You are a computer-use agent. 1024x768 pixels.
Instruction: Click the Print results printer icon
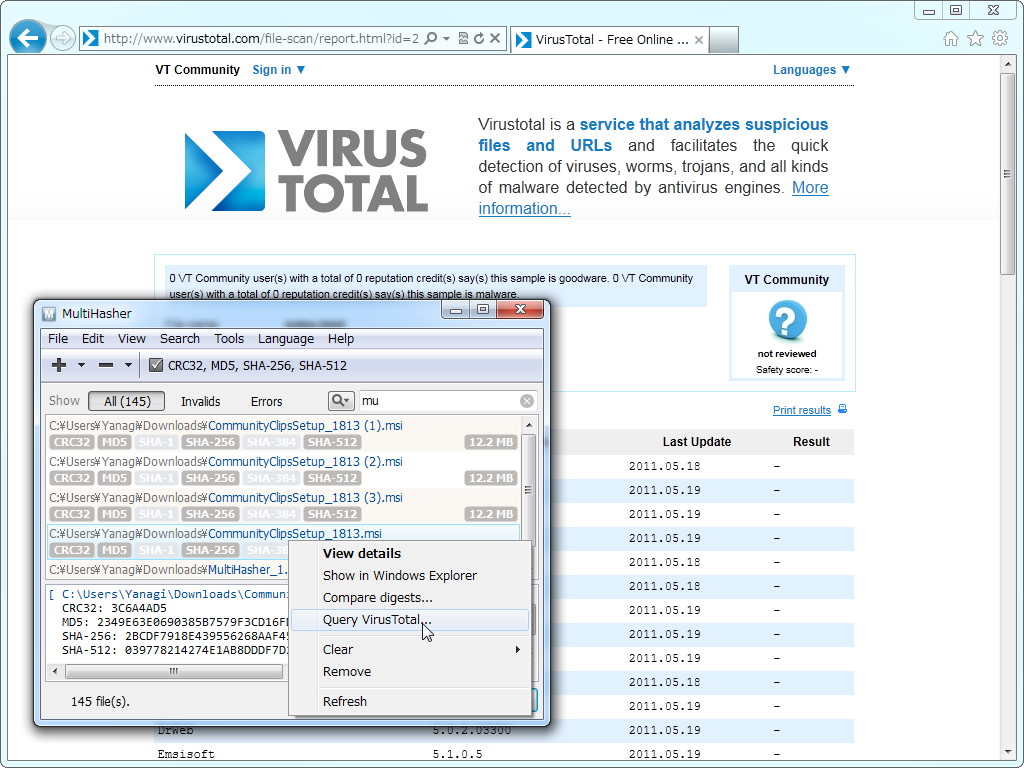843,410
